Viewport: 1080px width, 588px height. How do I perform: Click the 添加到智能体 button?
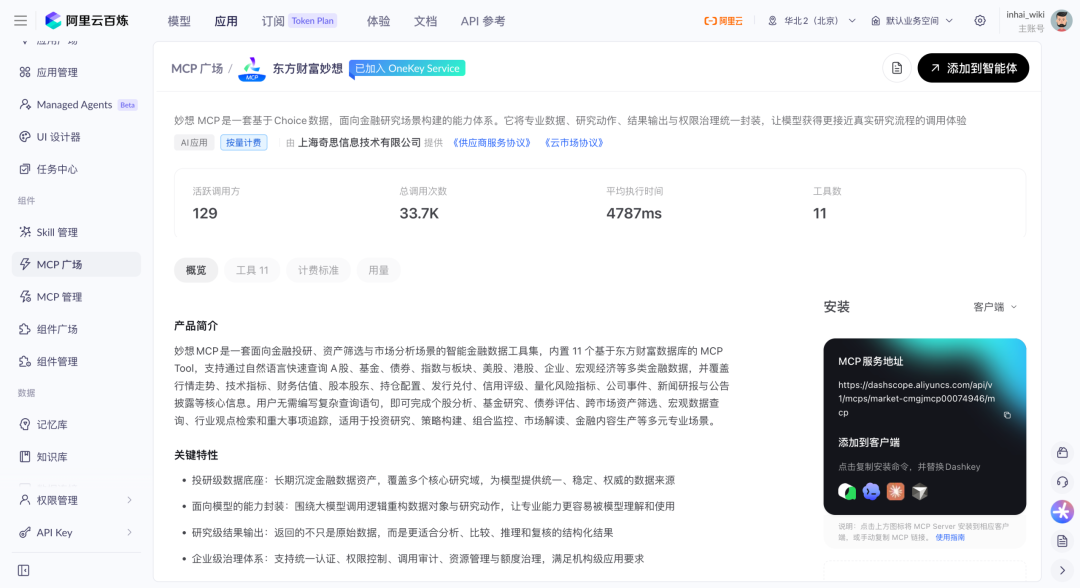pyautogui.click(x=973, y=68)
